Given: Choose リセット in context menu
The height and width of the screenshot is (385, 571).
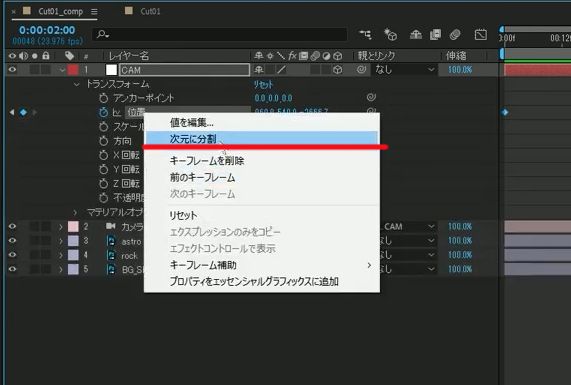Looking at the screenshot, I should pyautogui.click(x=261, y=215).
